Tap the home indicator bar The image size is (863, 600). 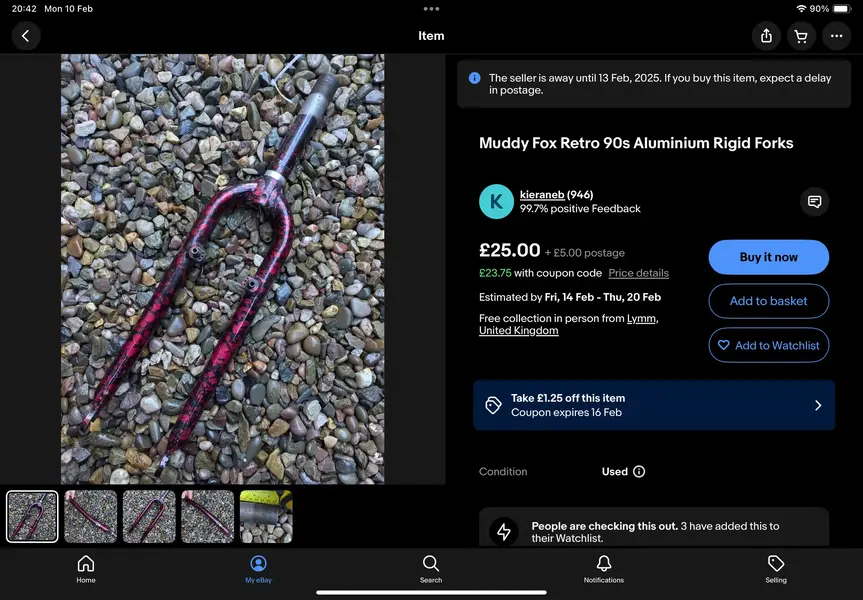point(432,593)
